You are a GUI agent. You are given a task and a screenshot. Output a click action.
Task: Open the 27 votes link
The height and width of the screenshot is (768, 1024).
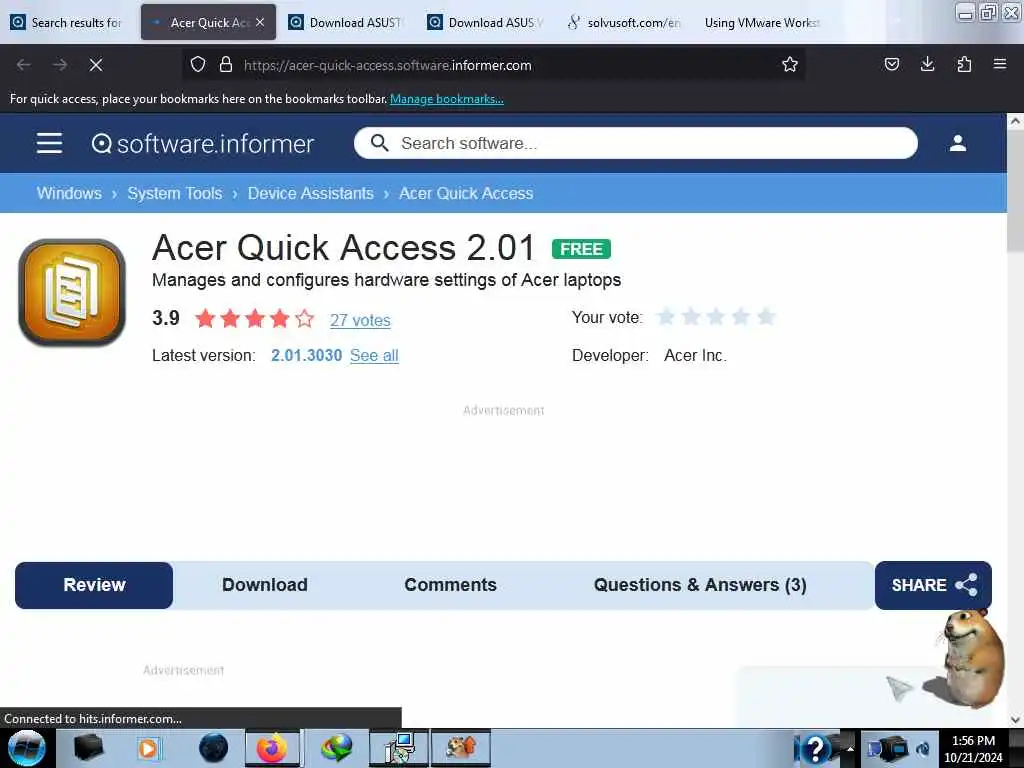pos(360,320)
